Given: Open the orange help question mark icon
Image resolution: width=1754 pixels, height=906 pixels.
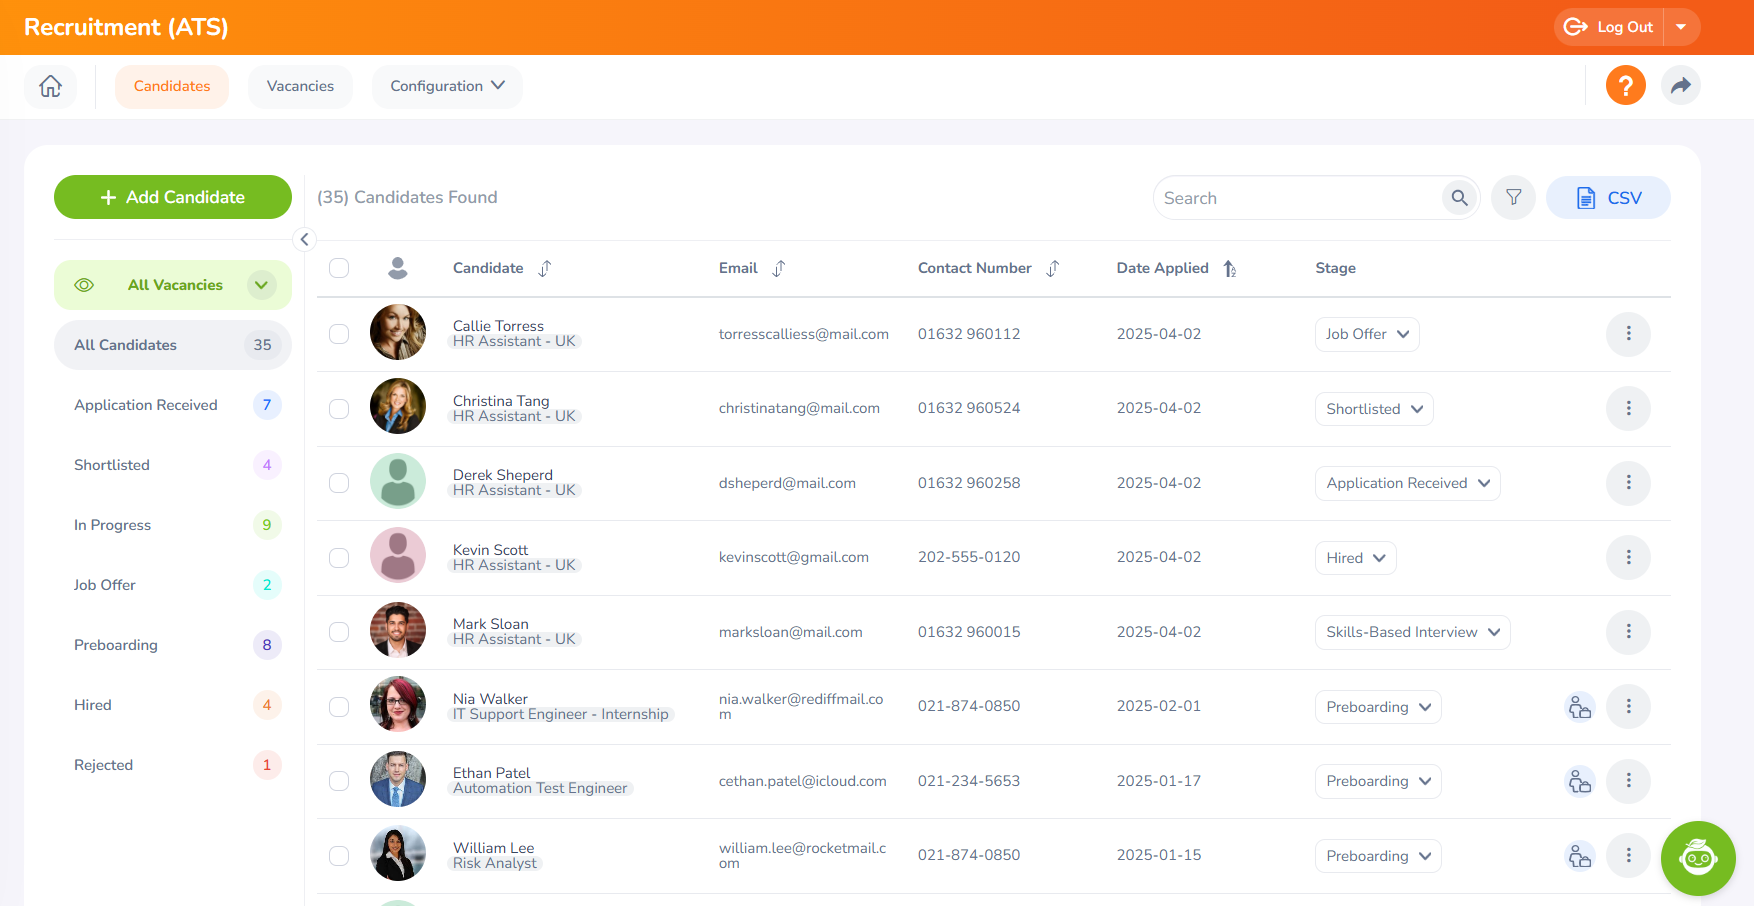Looking at the screenshot, I should (x=1625, y=86).
